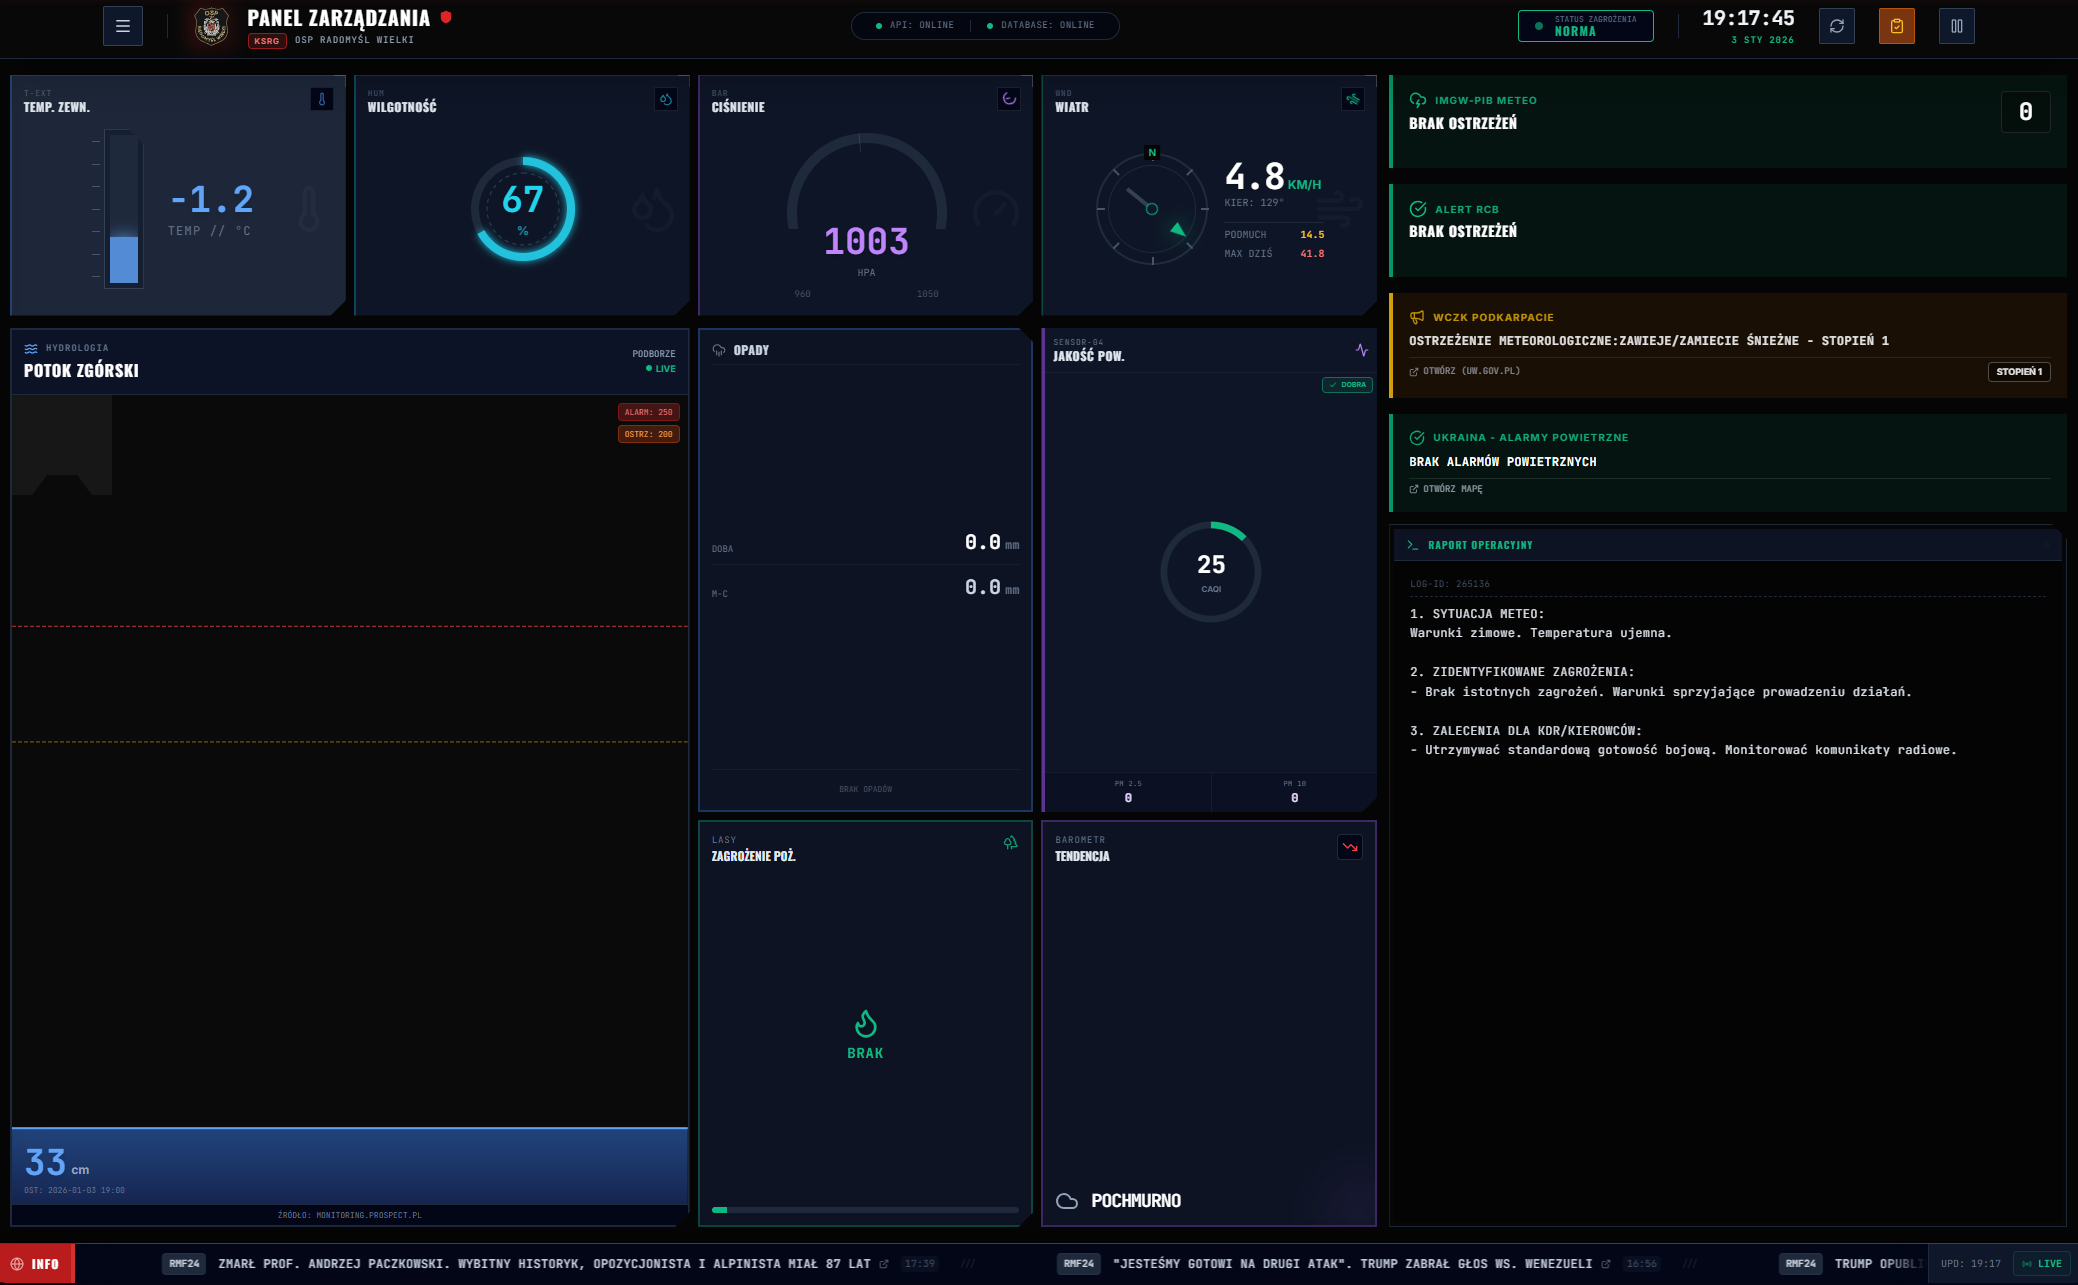The height and width of the screenshot is (1285, 2078).
Task: Click the LIVE indicator in ticker bar
Action: coord(2042,1264)
